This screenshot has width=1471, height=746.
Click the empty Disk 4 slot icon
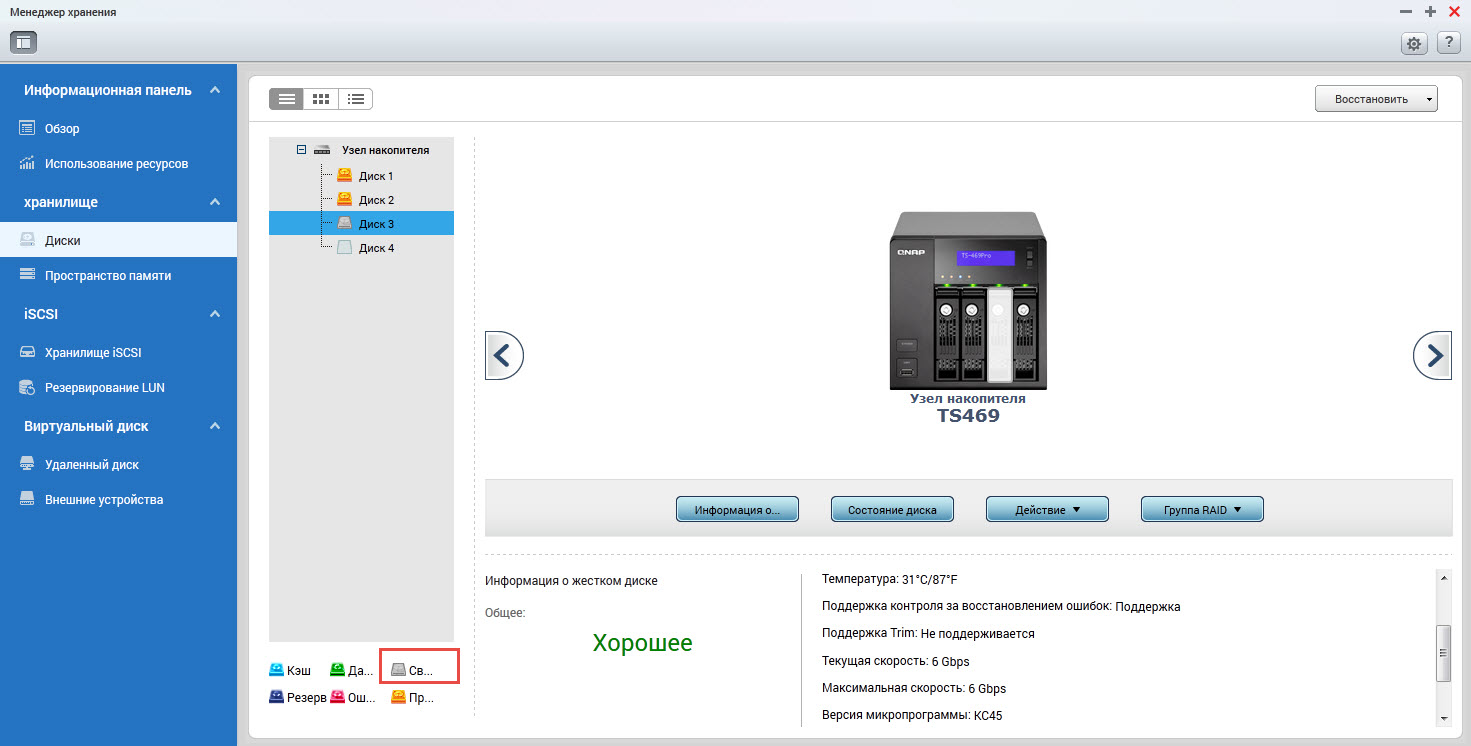(x=345, y=248)
